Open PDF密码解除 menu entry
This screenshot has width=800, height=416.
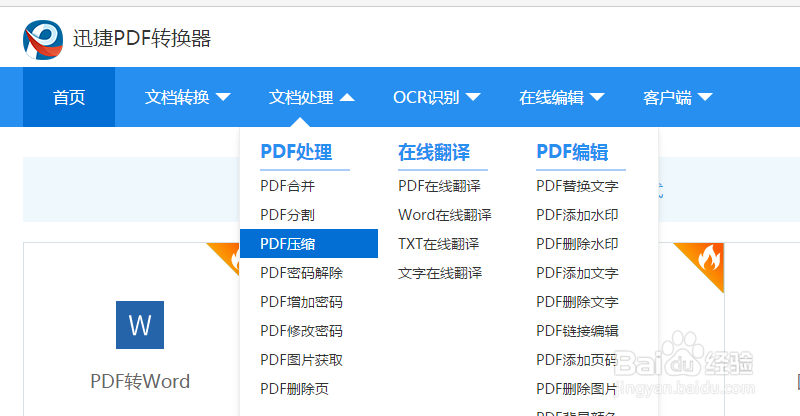301,273
